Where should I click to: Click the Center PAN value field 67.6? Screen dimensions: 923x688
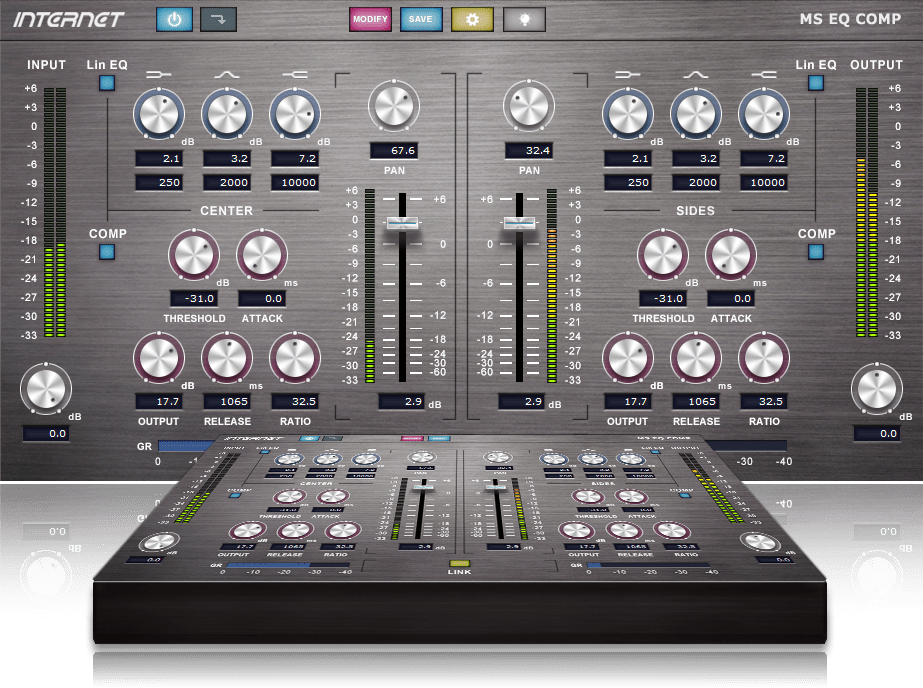click(393, 151)
